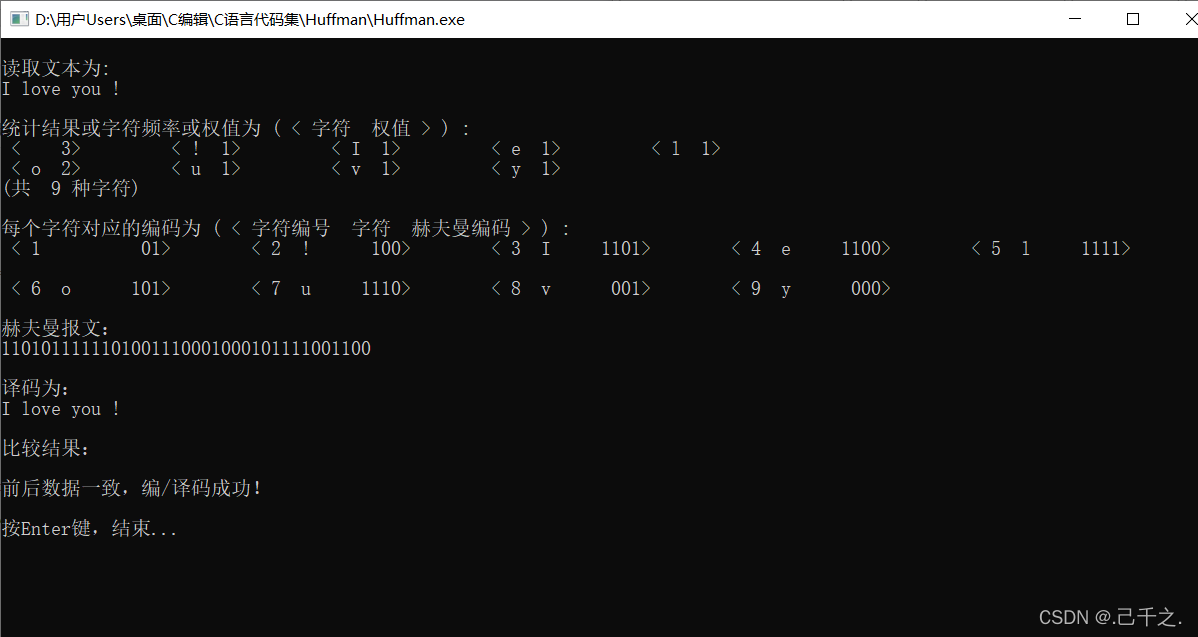Select the "< I 1>" frequency entry
The image size is (1198, 637).
366,148
